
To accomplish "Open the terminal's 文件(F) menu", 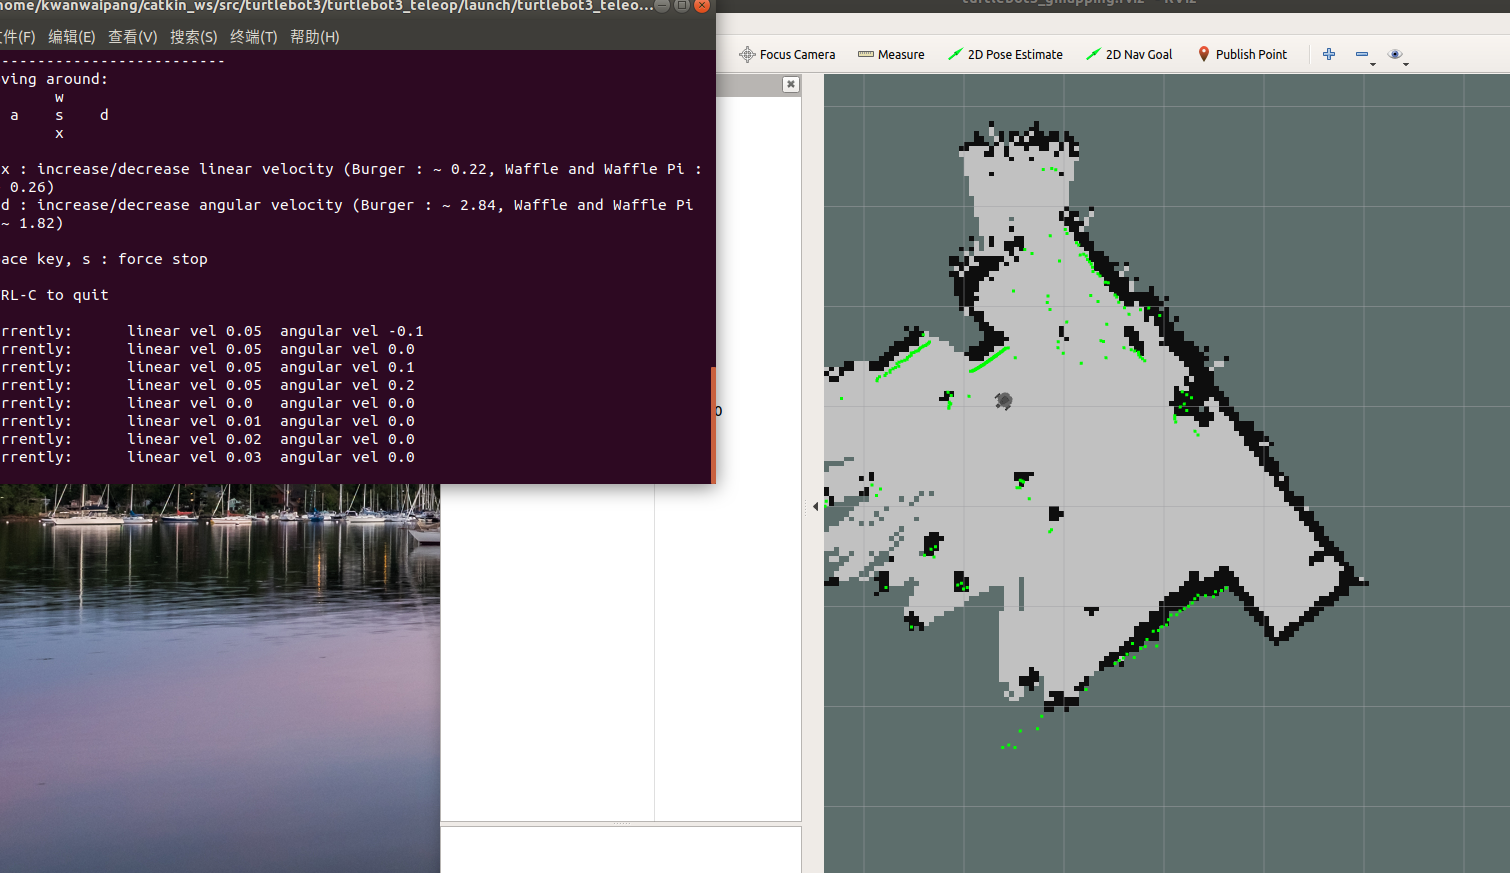I will coord(17,36).
